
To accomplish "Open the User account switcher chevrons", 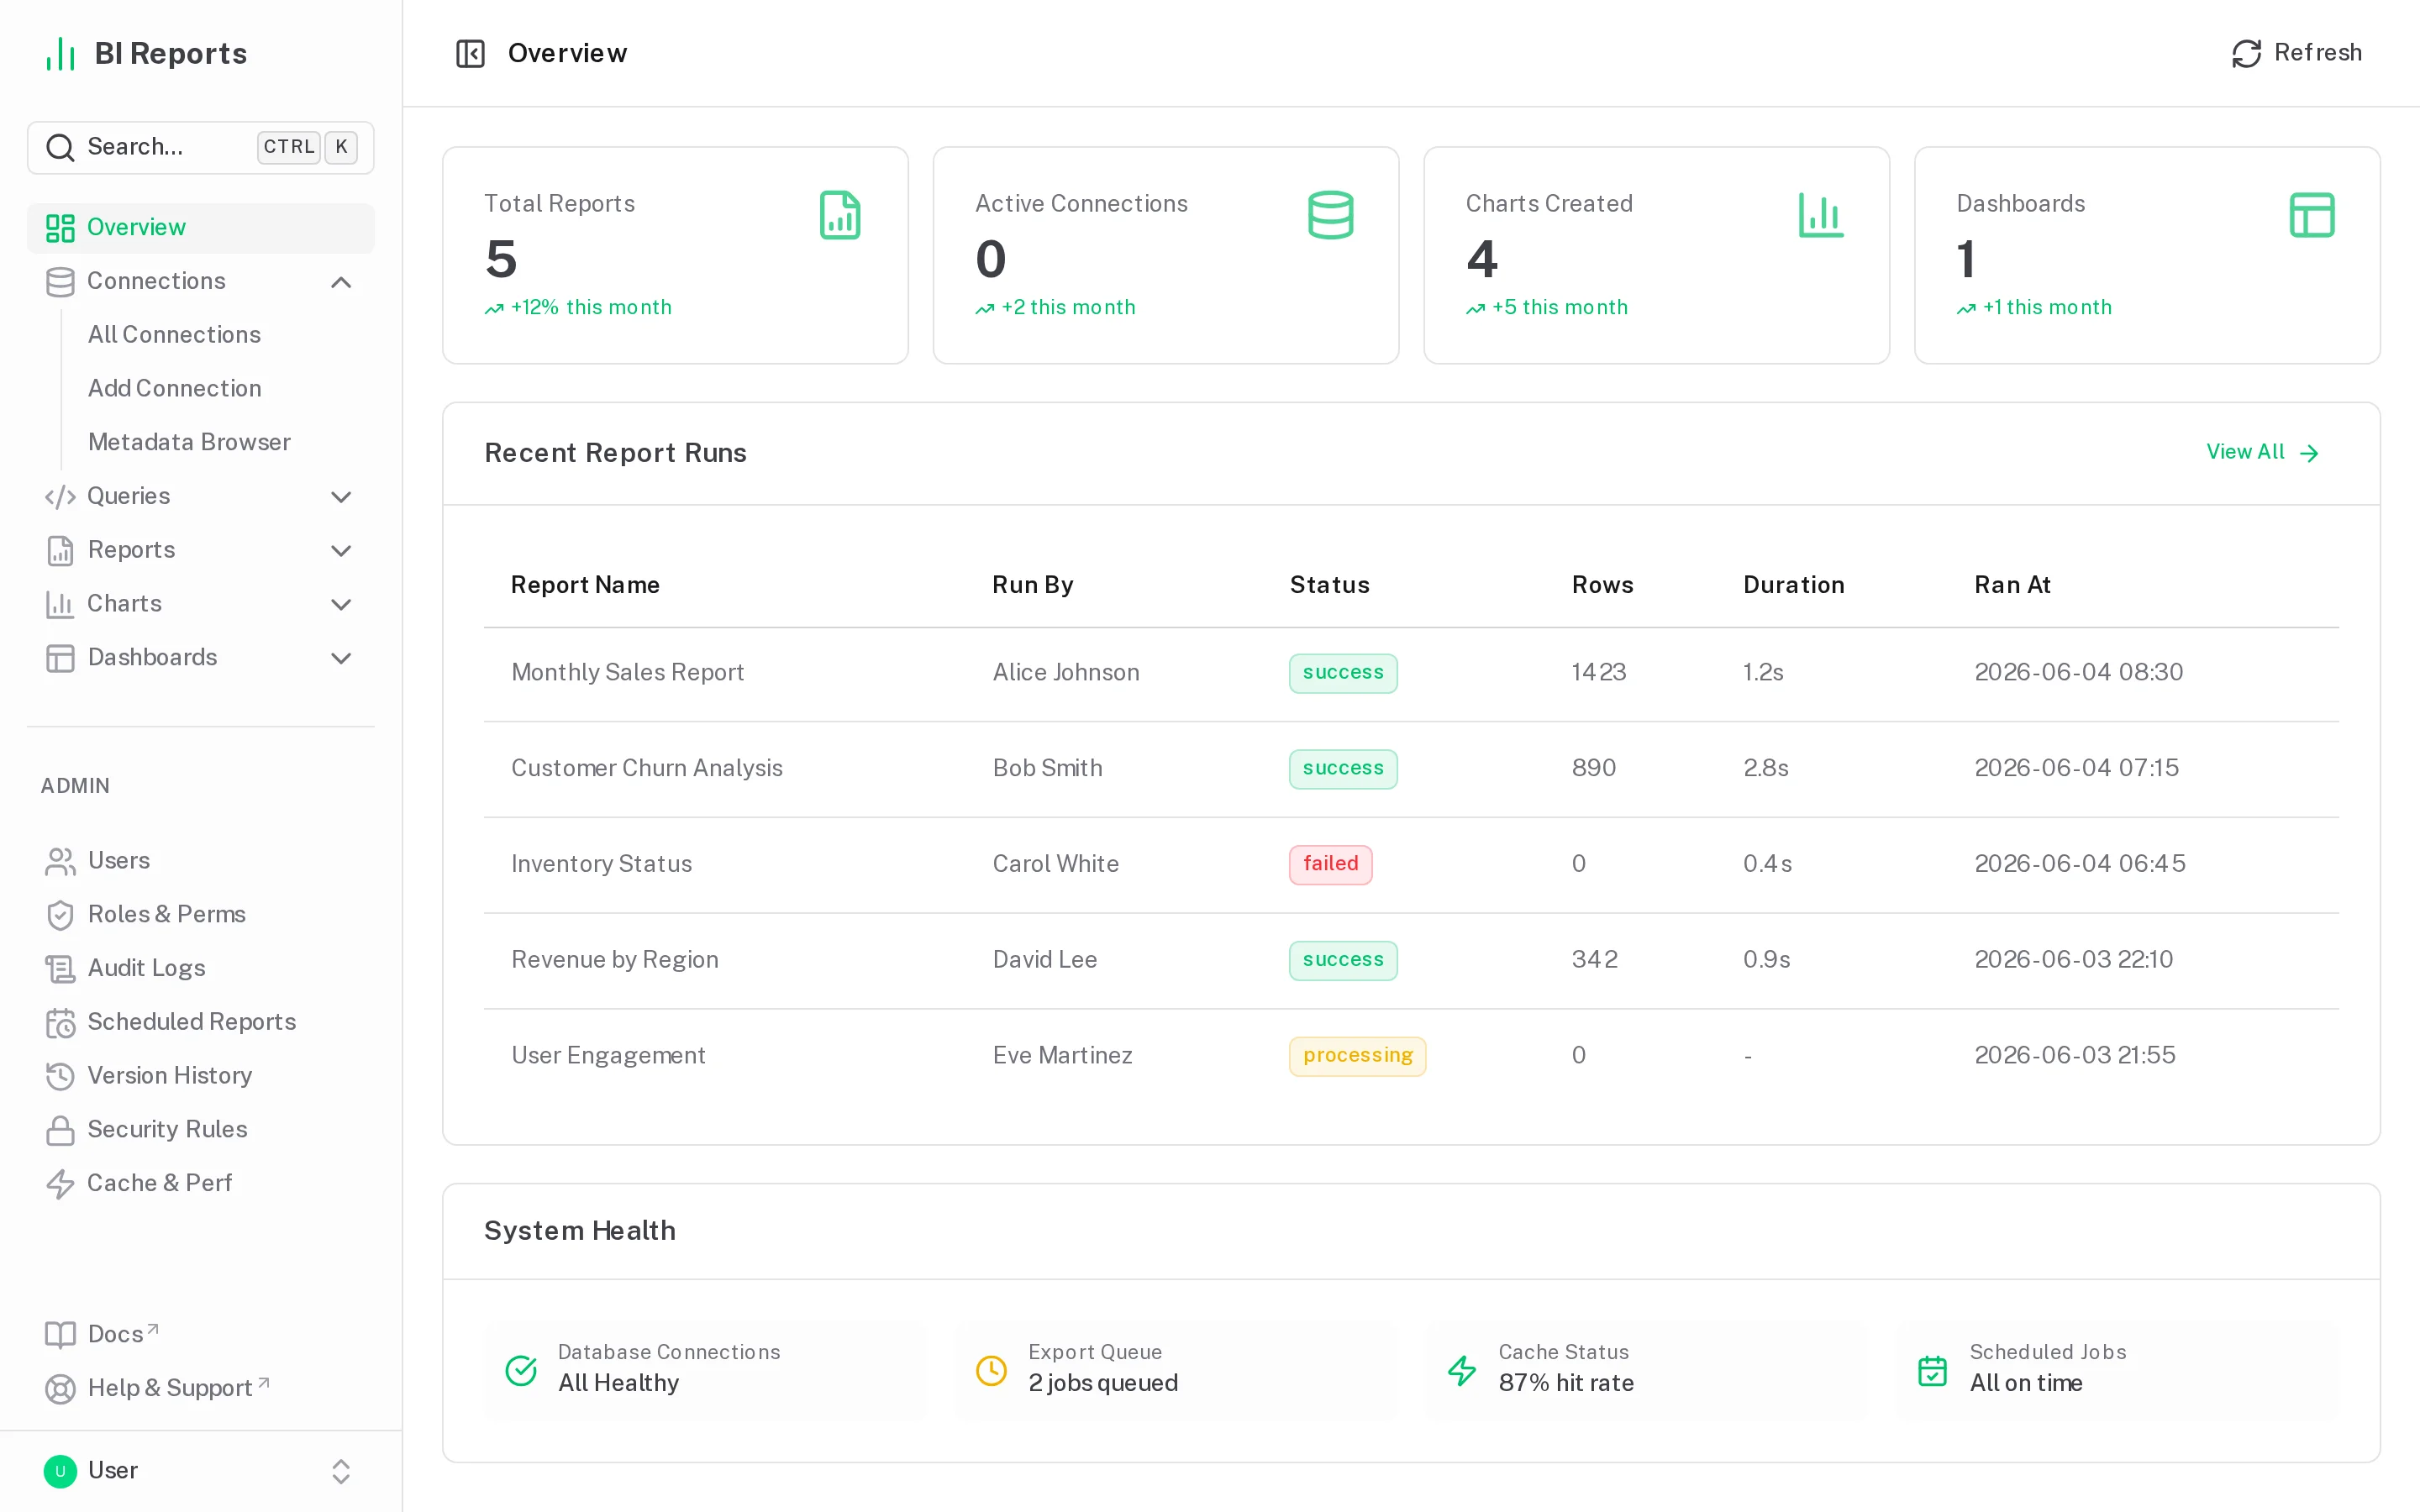I will point(341,1471).
